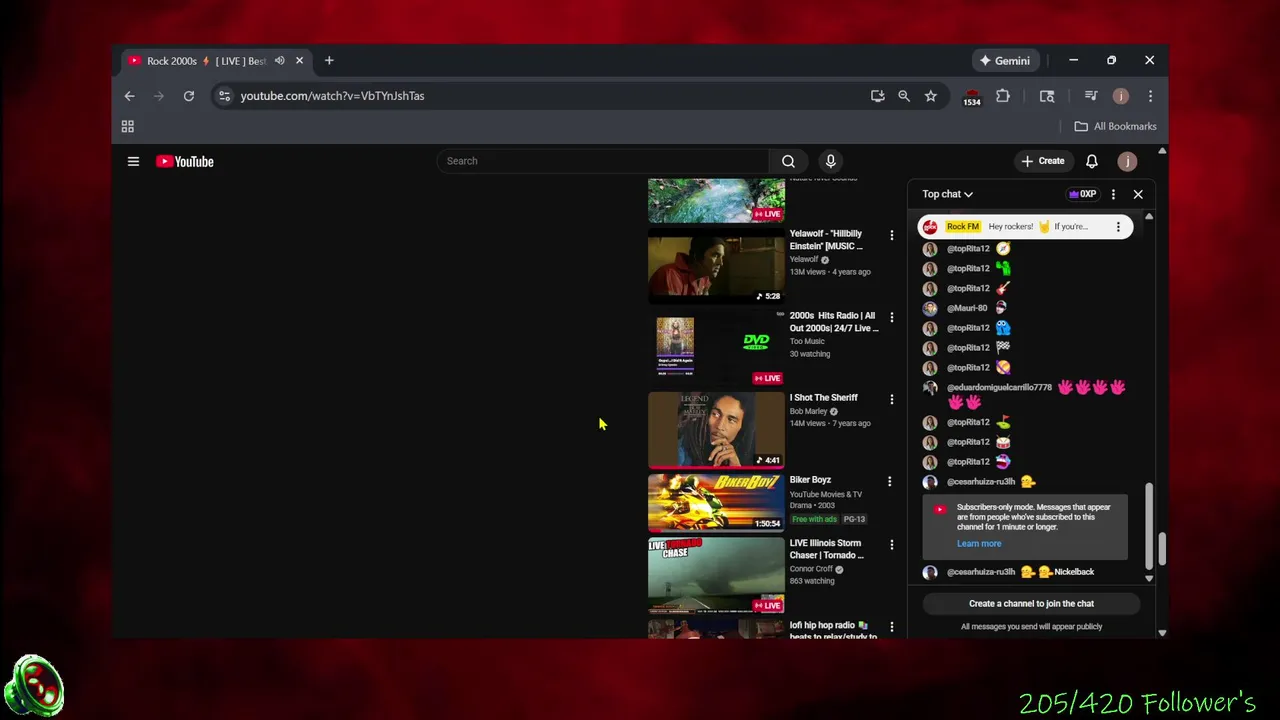Reload the page
Image resolution: width=1280 pixels, height=720 pixels.
coord(188,96)
